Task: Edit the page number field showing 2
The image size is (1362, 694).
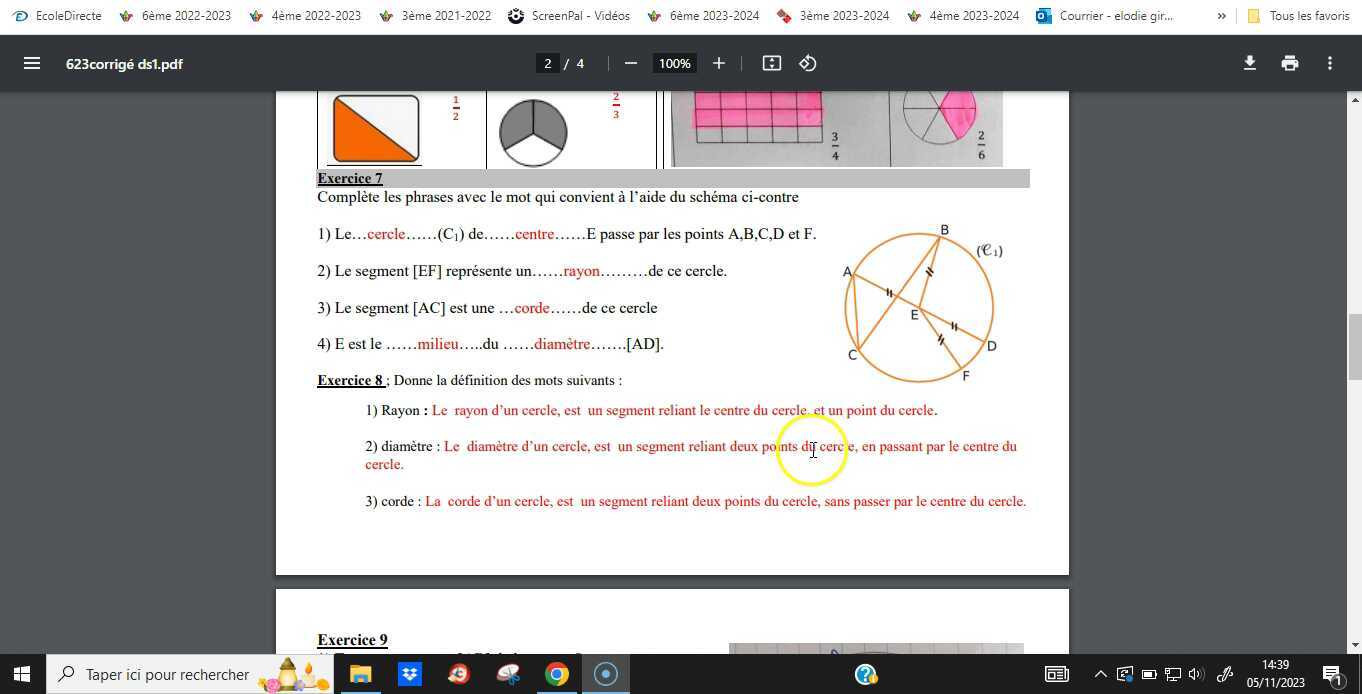Action: [x=547, y=63]
